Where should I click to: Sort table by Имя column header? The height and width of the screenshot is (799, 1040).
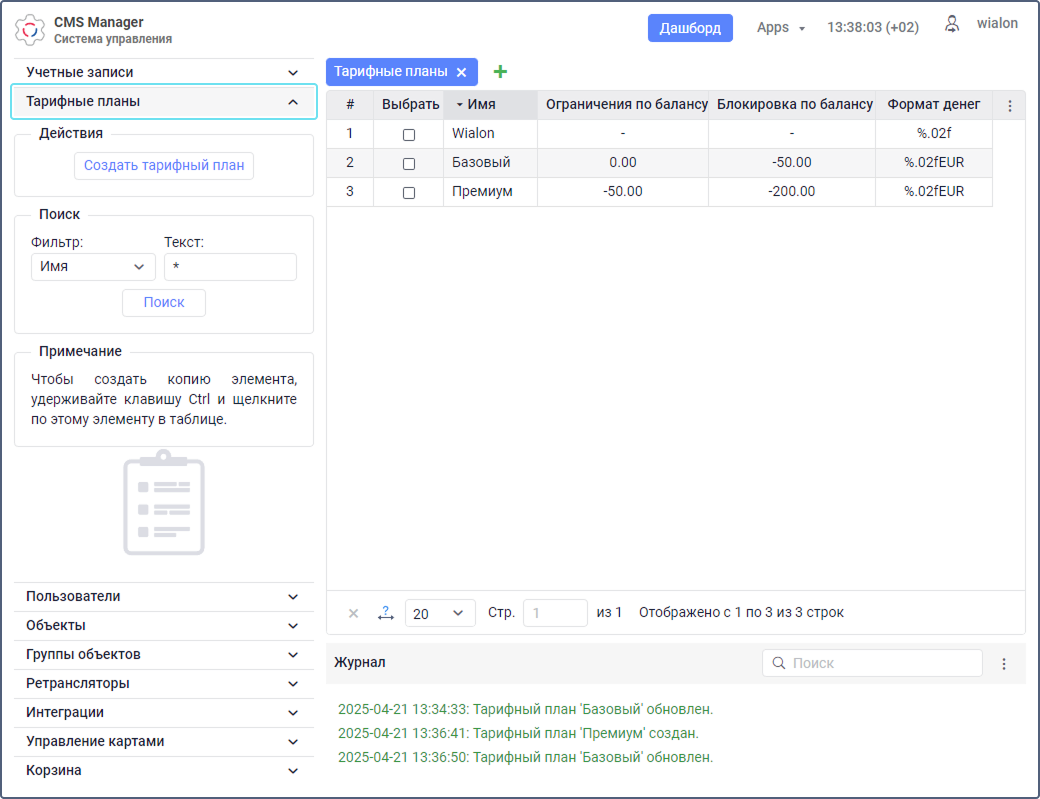tap(482, 105)
